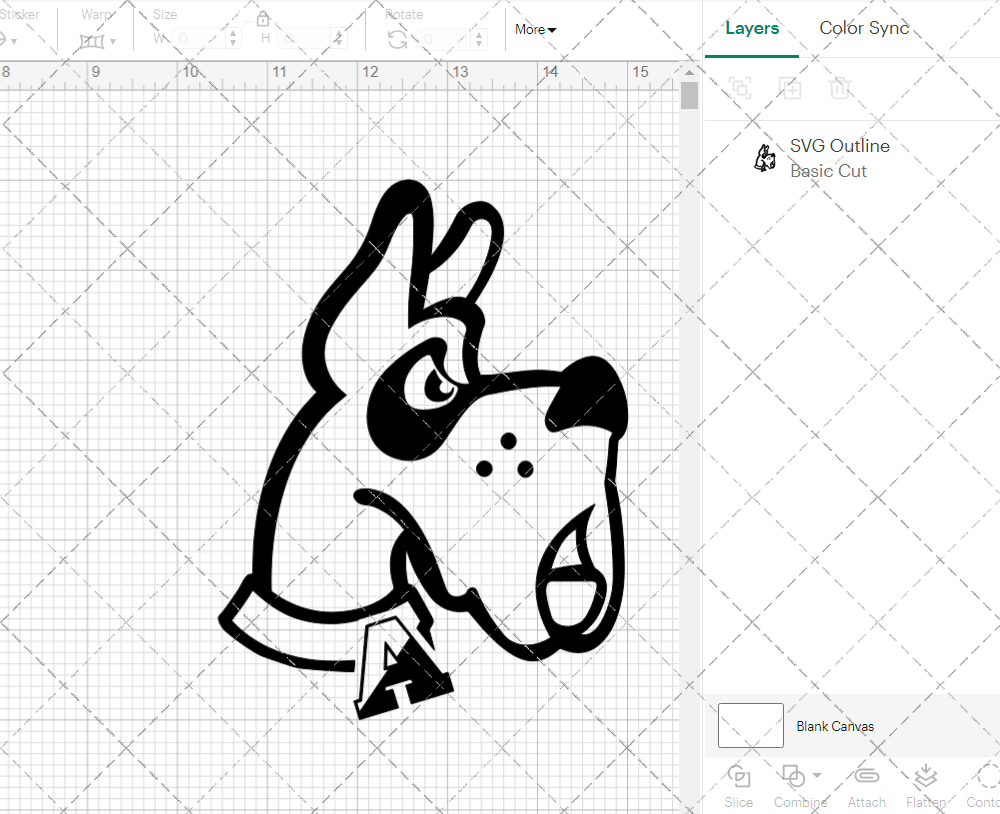
Task: Switch to the Color Sync tab
Action: click(x=863, y=28)
